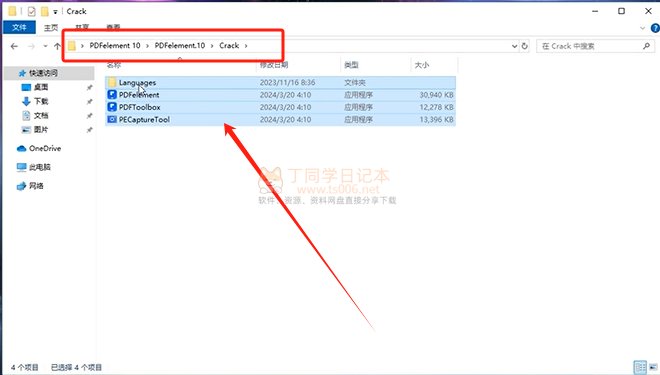The width and height of the screenshot is (660, 375).
Task: Go back with the left arrow
Action: [x=14, y=46]
